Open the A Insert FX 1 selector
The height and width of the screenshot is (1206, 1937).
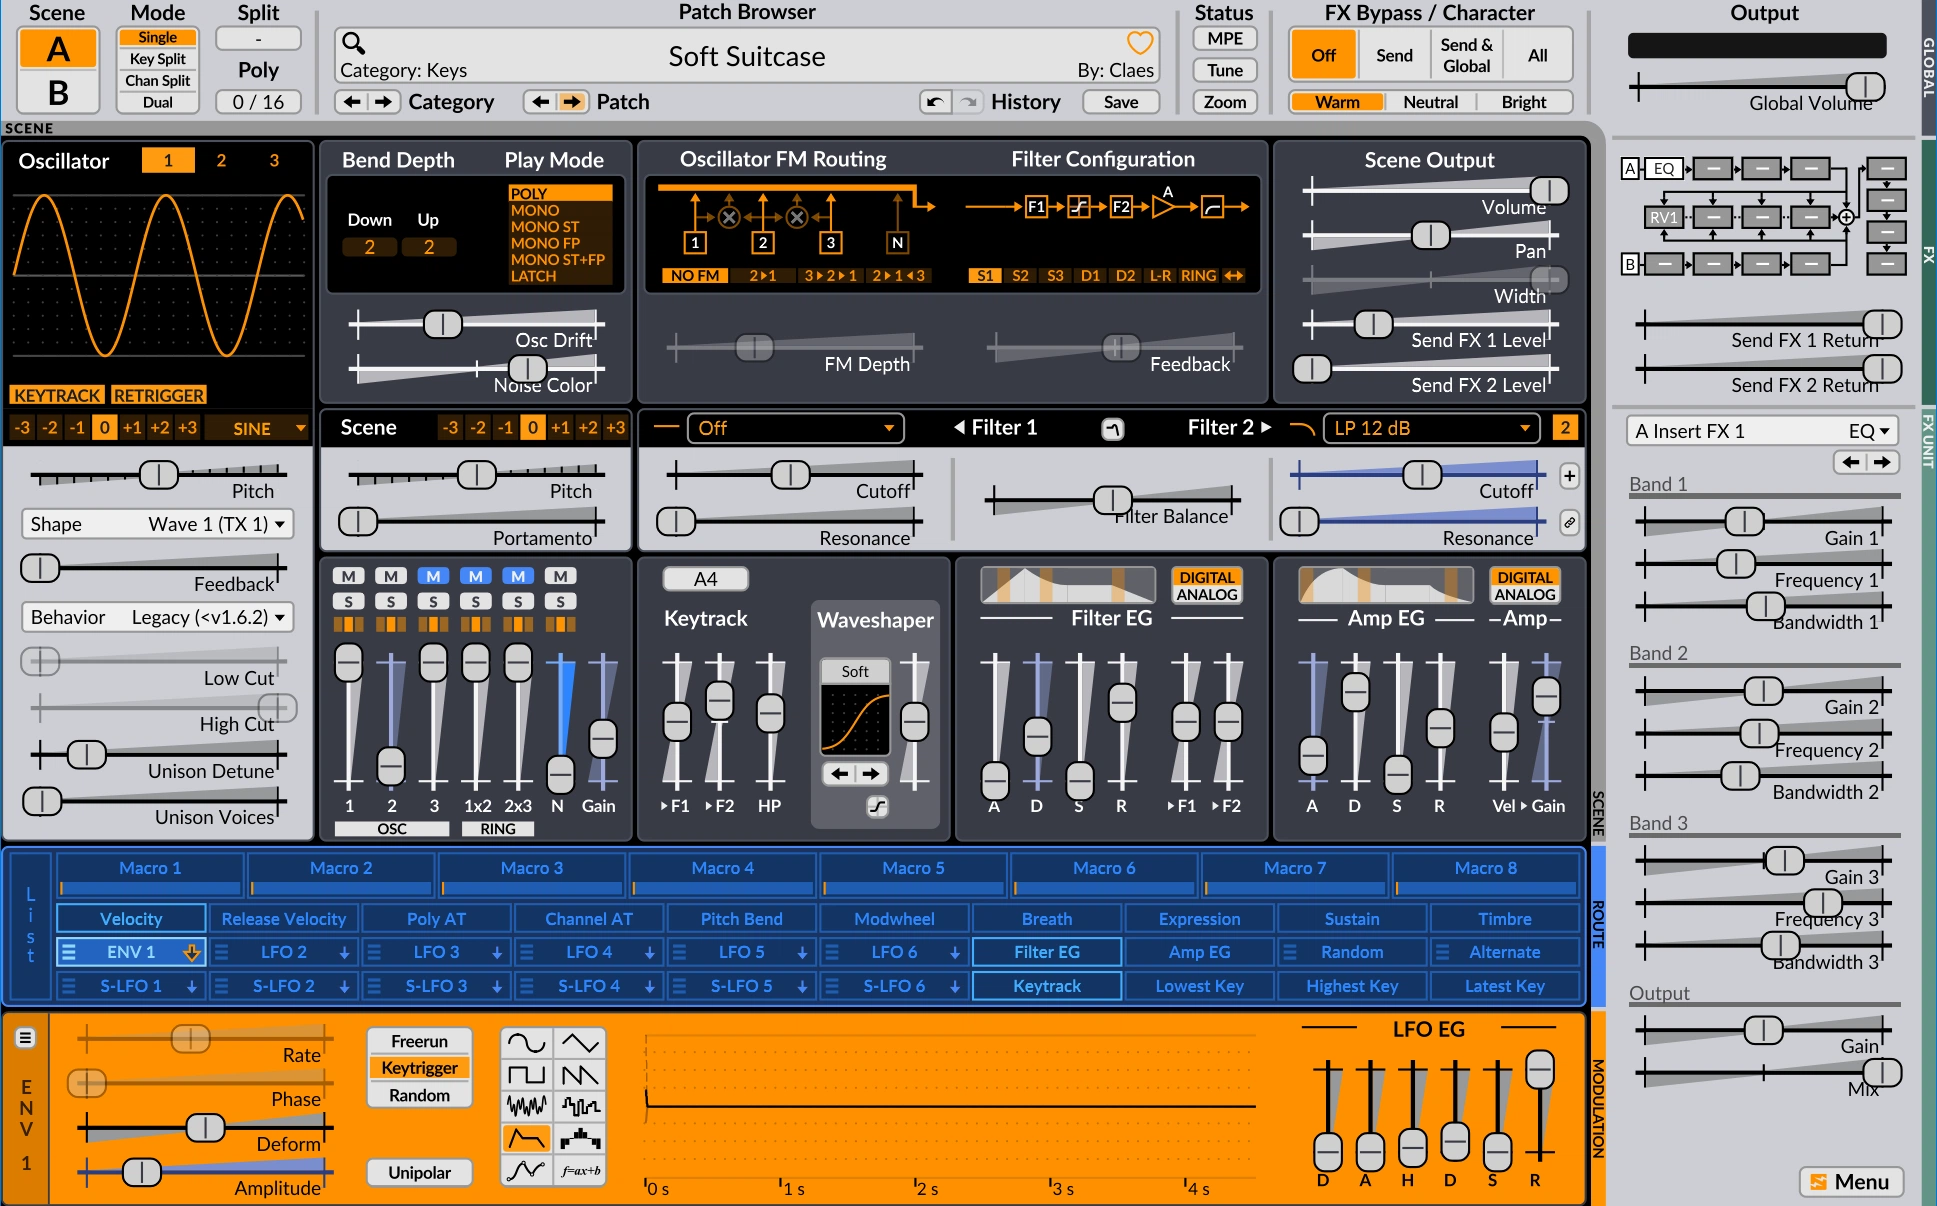coord(1760,430)
